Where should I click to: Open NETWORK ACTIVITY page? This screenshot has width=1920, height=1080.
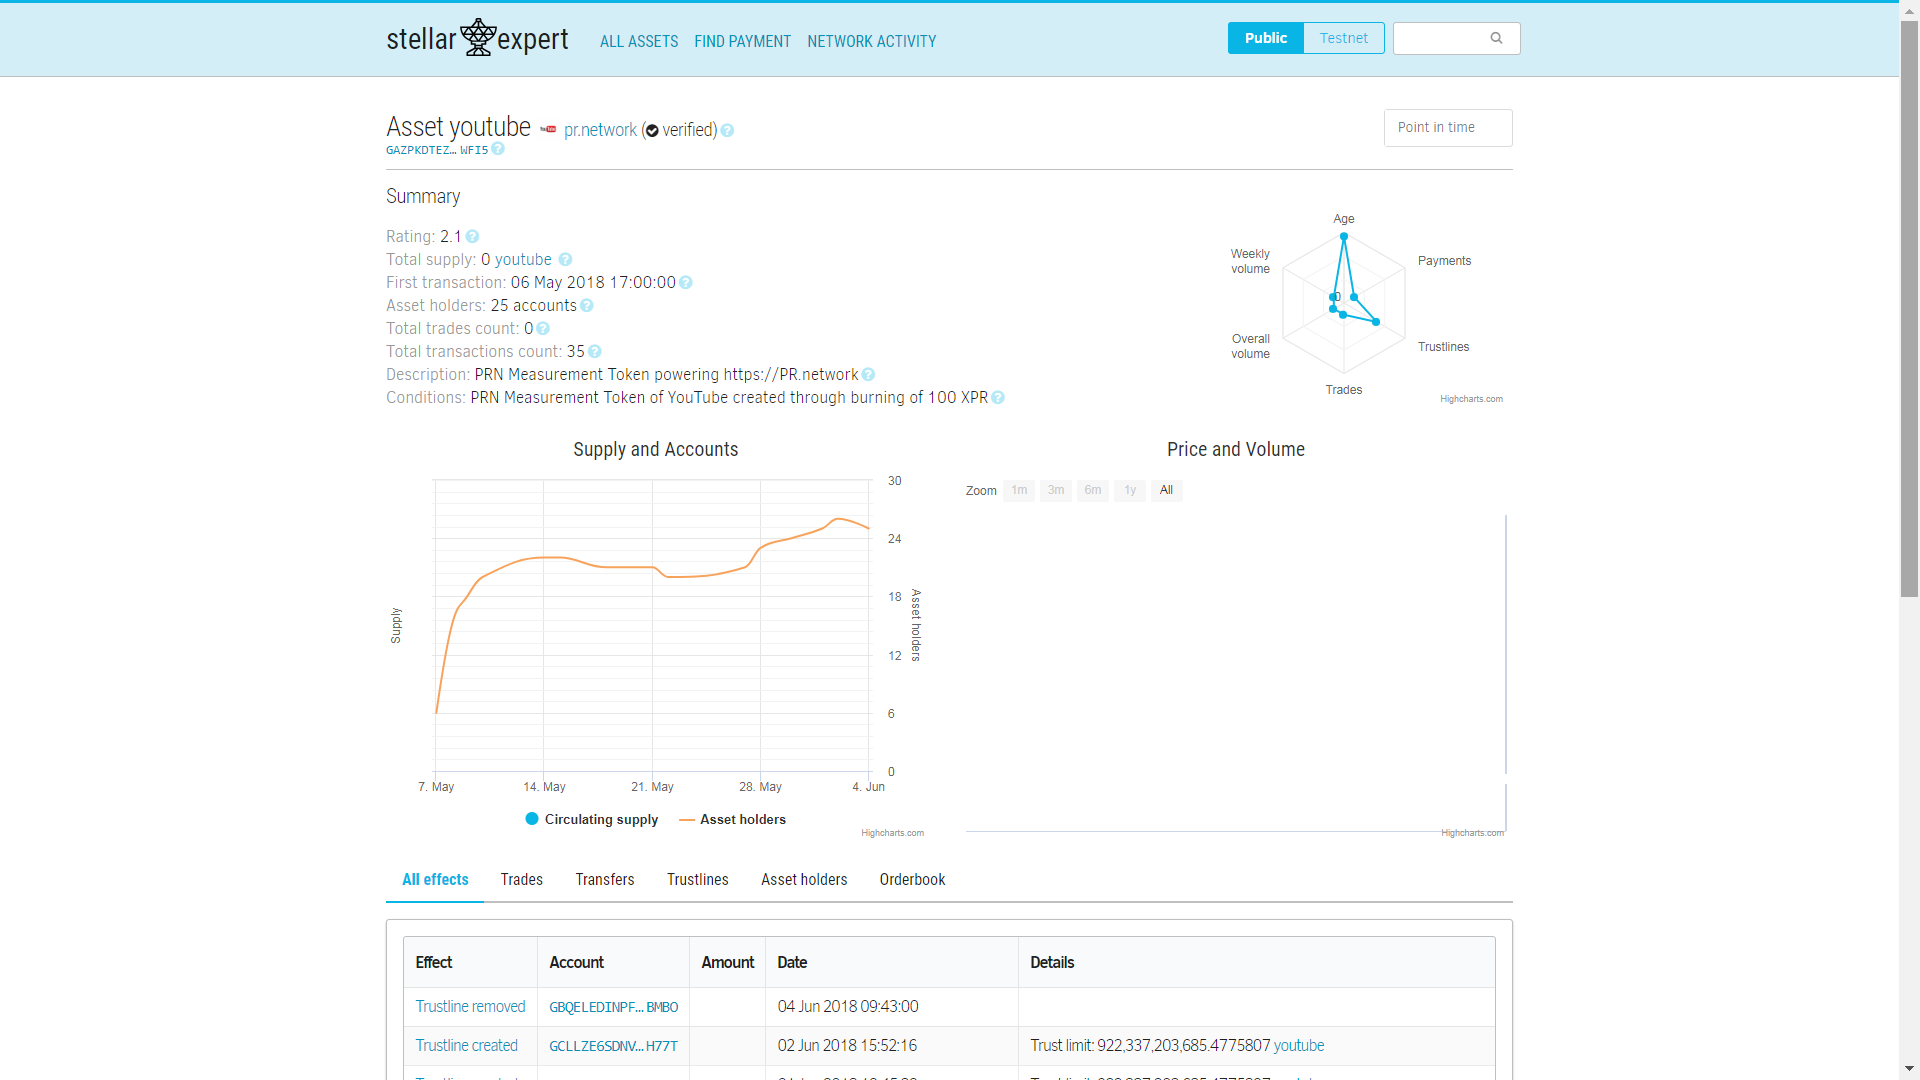click(x=872, y=41)
